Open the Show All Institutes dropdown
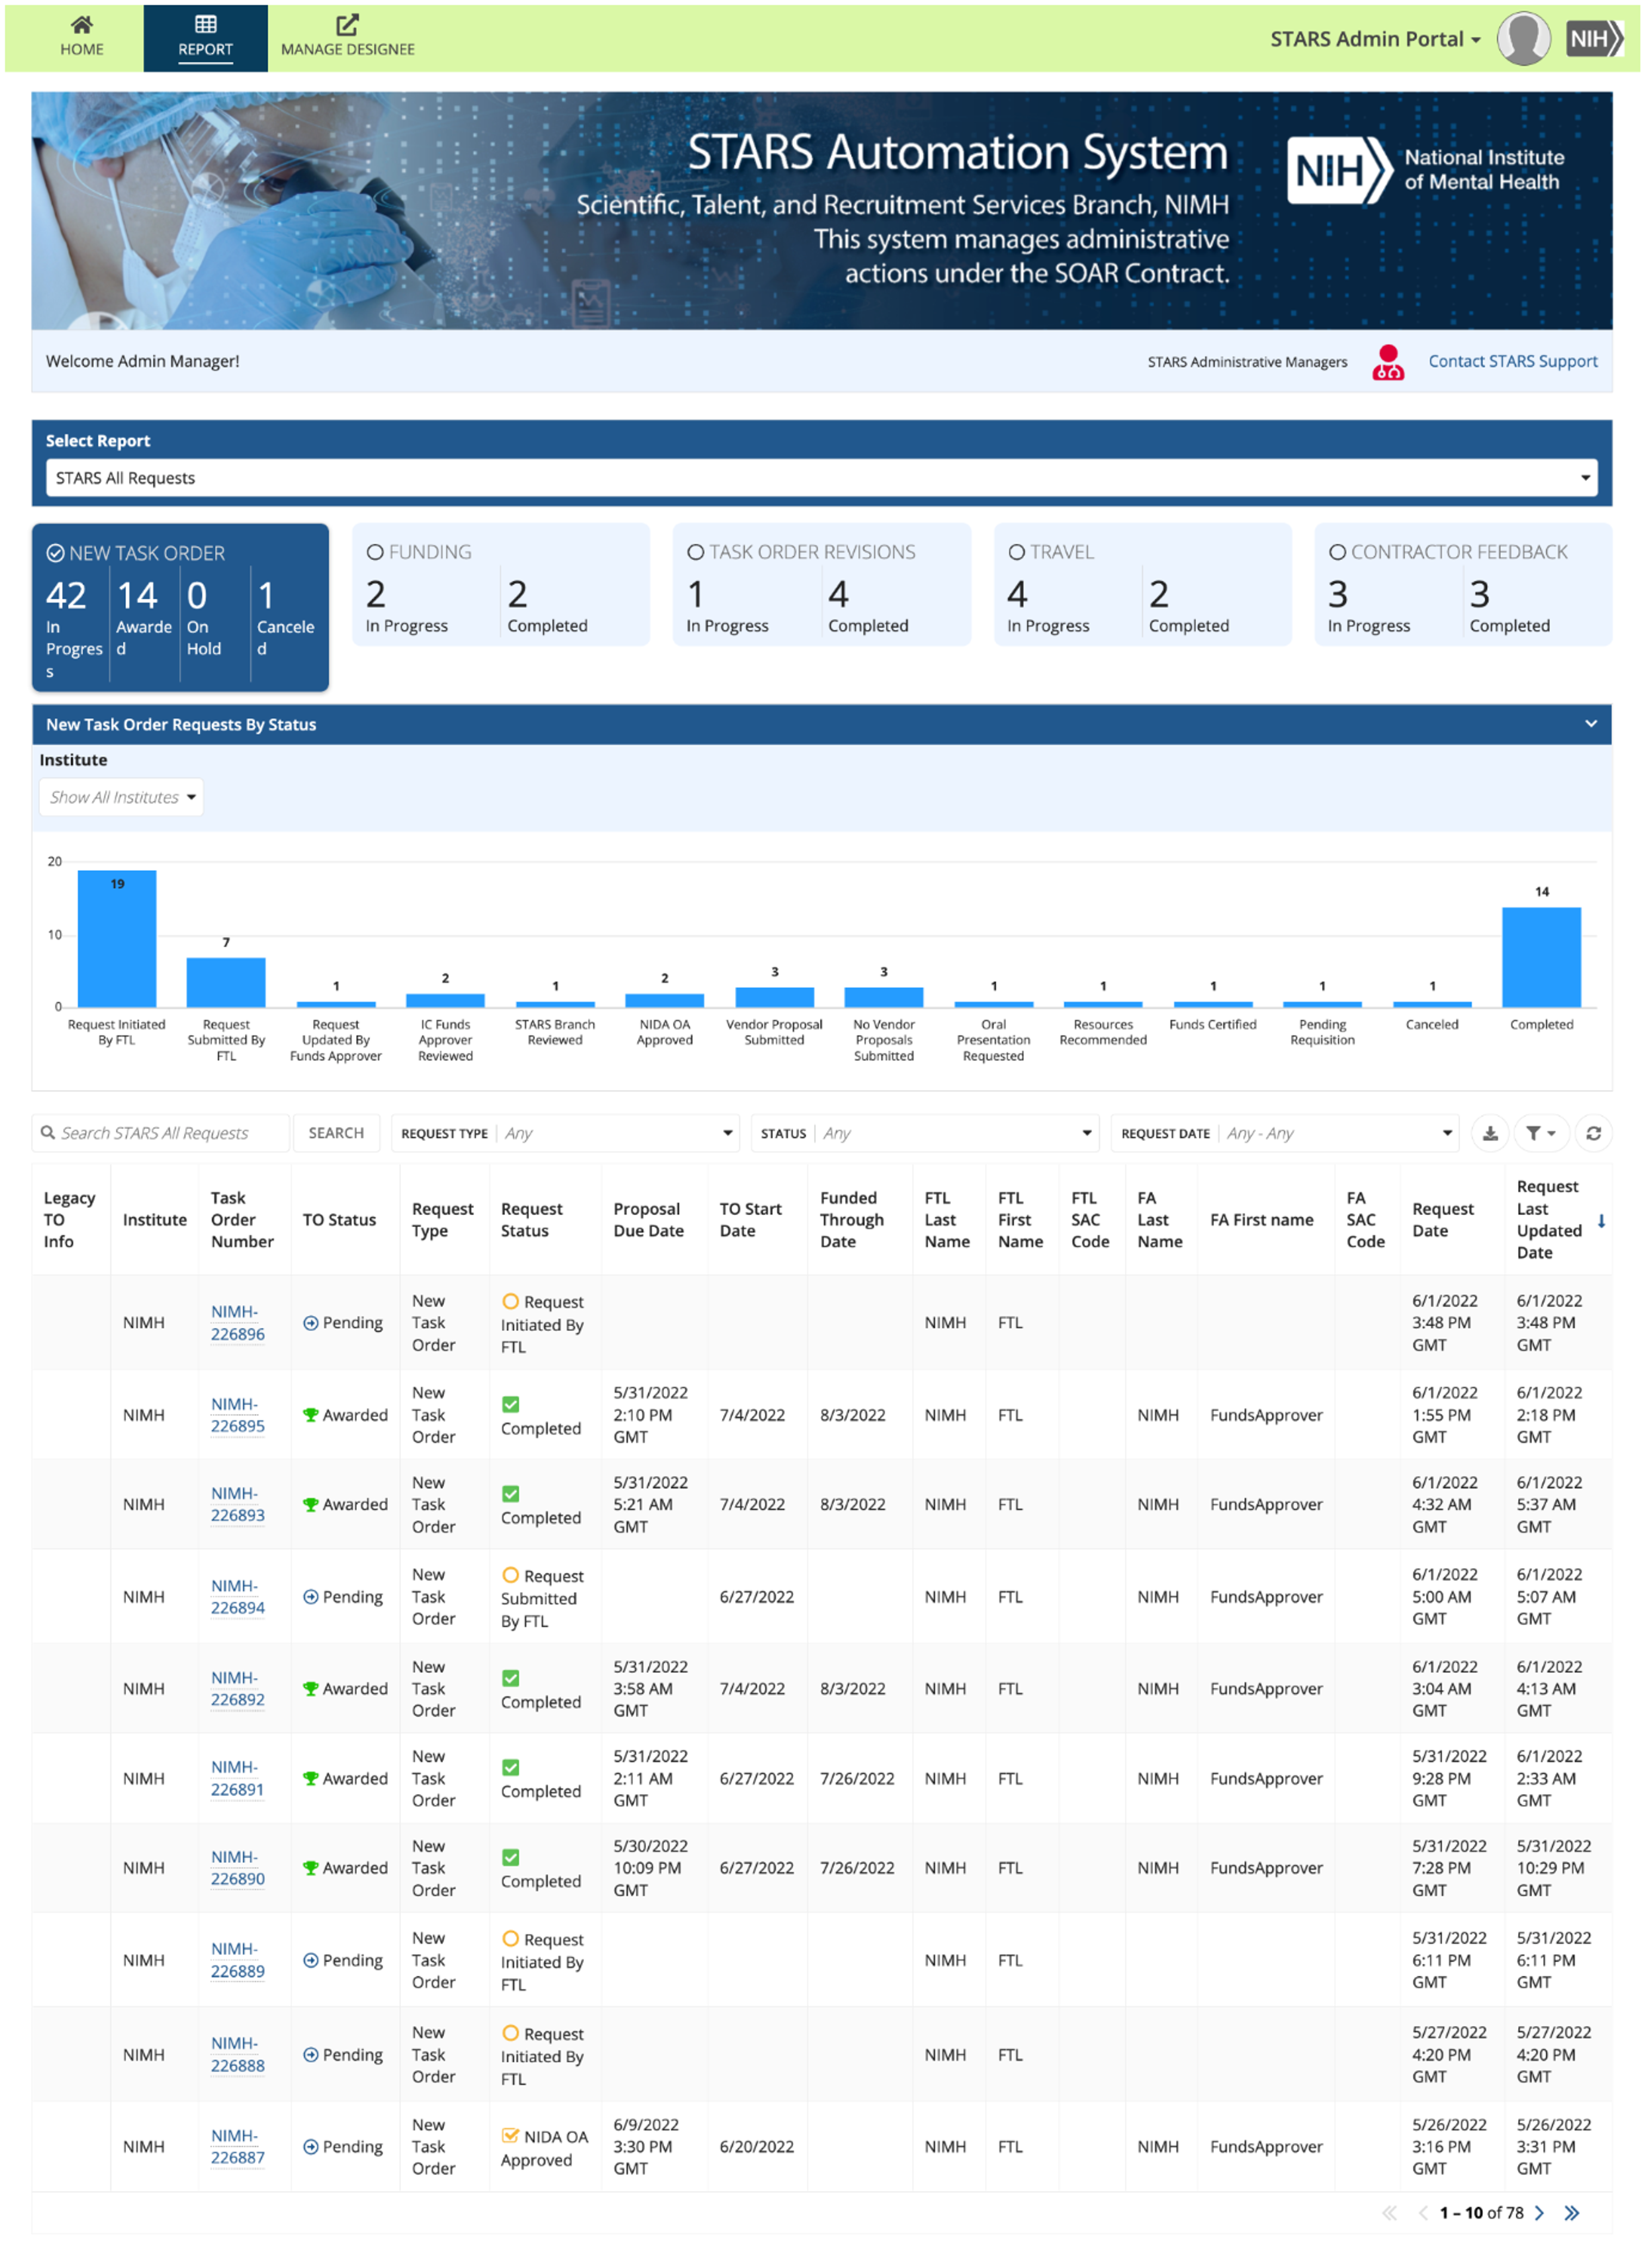 coord(121,797)
